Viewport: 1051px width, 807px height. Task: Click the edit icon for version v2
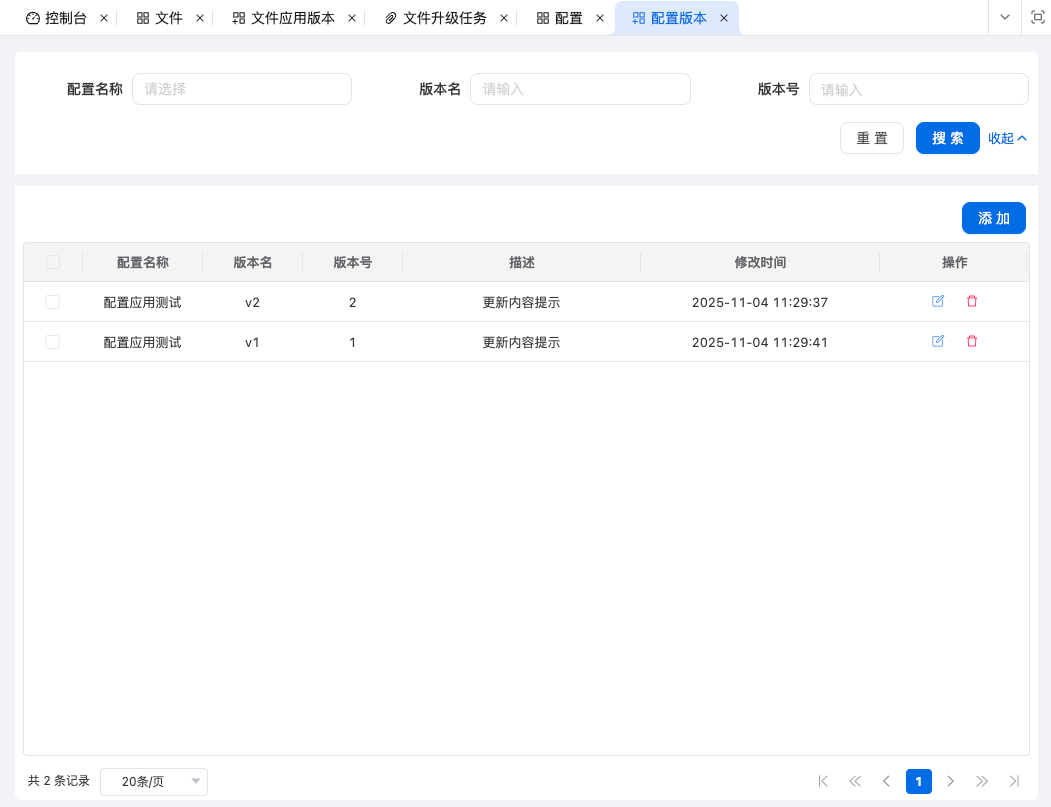point(938,301)
